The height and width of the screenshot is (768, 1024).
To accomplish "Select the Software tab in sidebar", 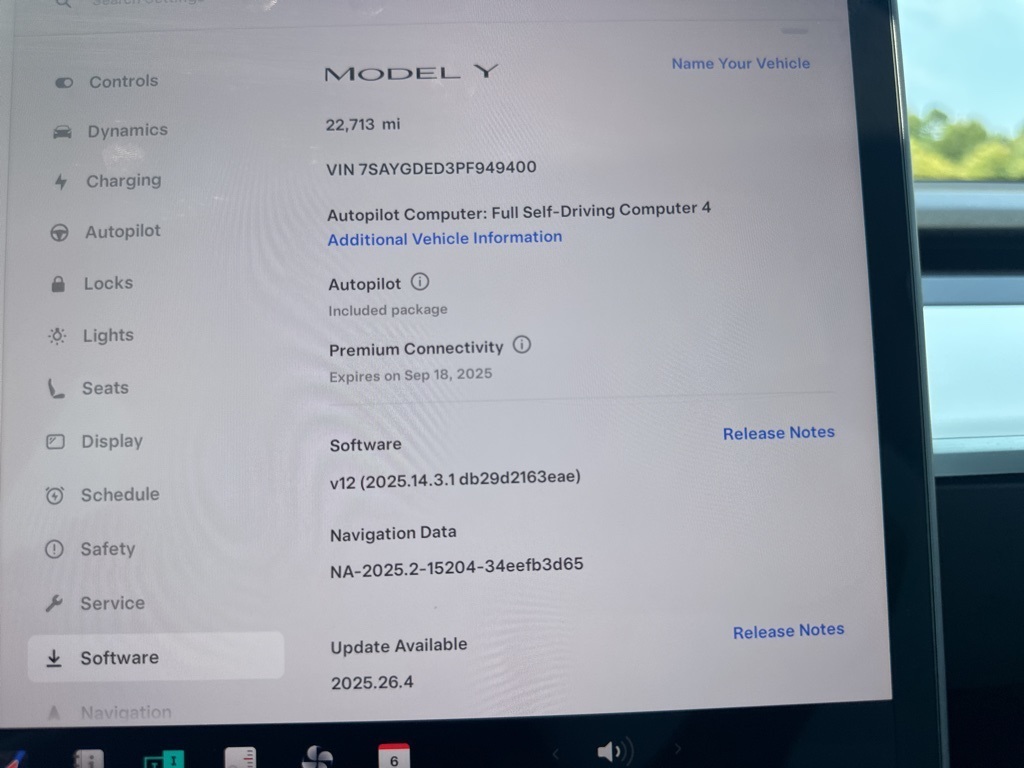I will 118,657.
